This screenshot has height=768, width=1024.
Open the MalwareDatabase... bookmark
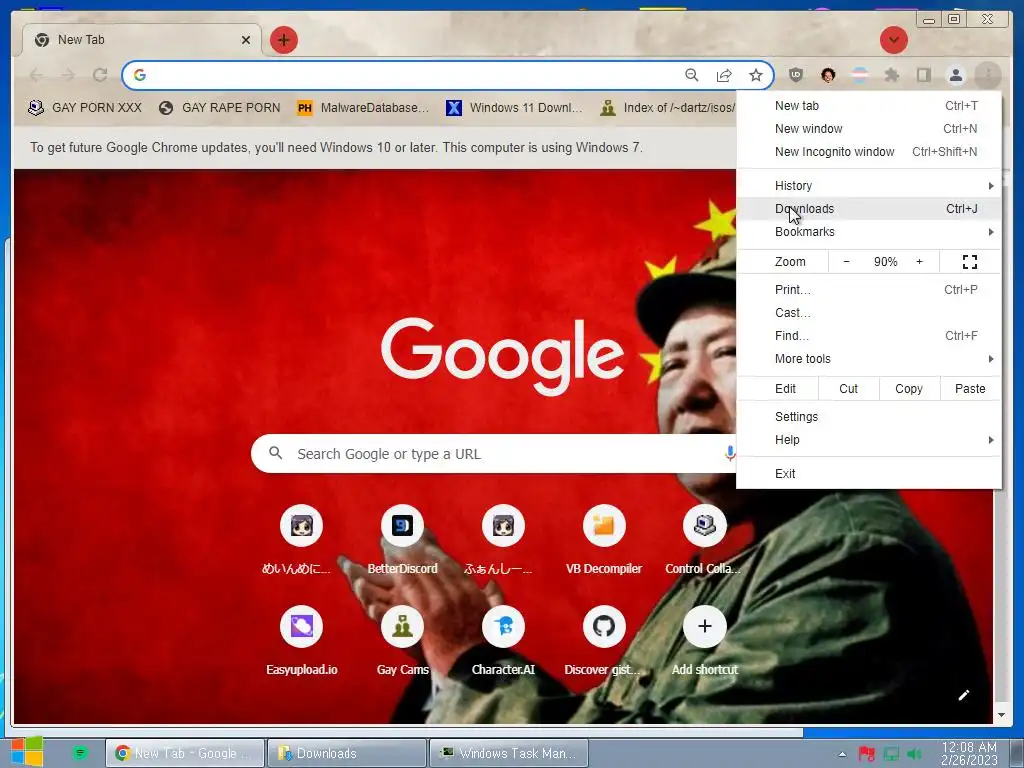coord(362,108)
